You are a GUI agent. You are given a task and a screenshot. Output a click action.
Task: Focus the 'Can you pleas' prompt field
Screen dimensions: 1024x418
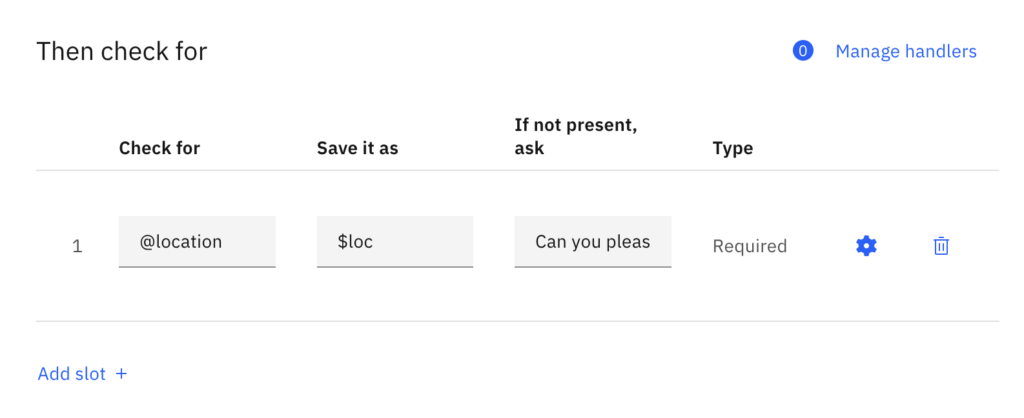pyautogui.click(x=593, y=242)
